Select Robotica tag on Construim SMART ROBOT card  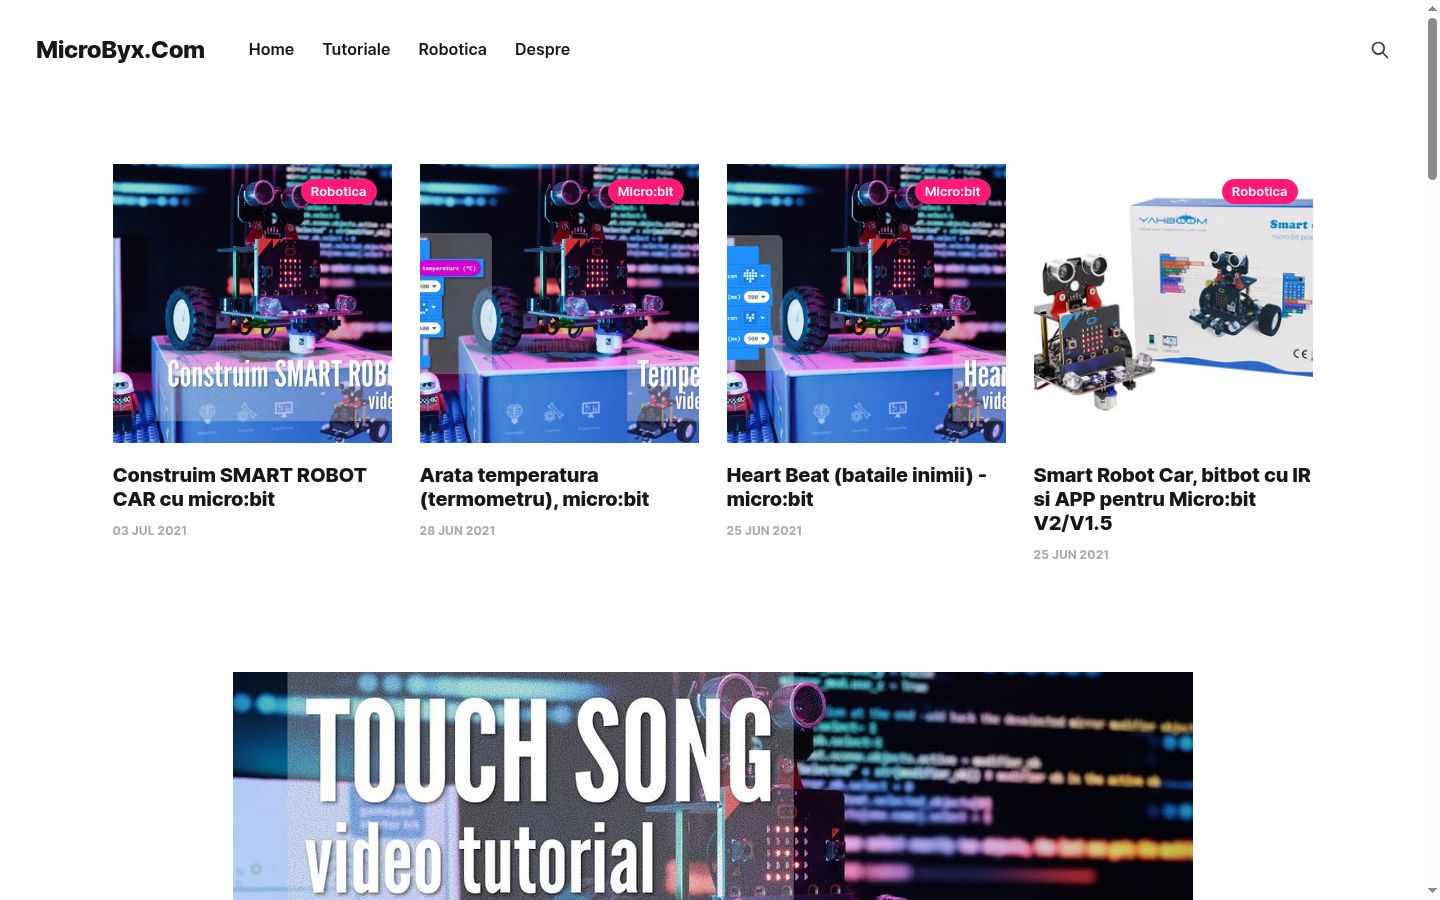338,191
